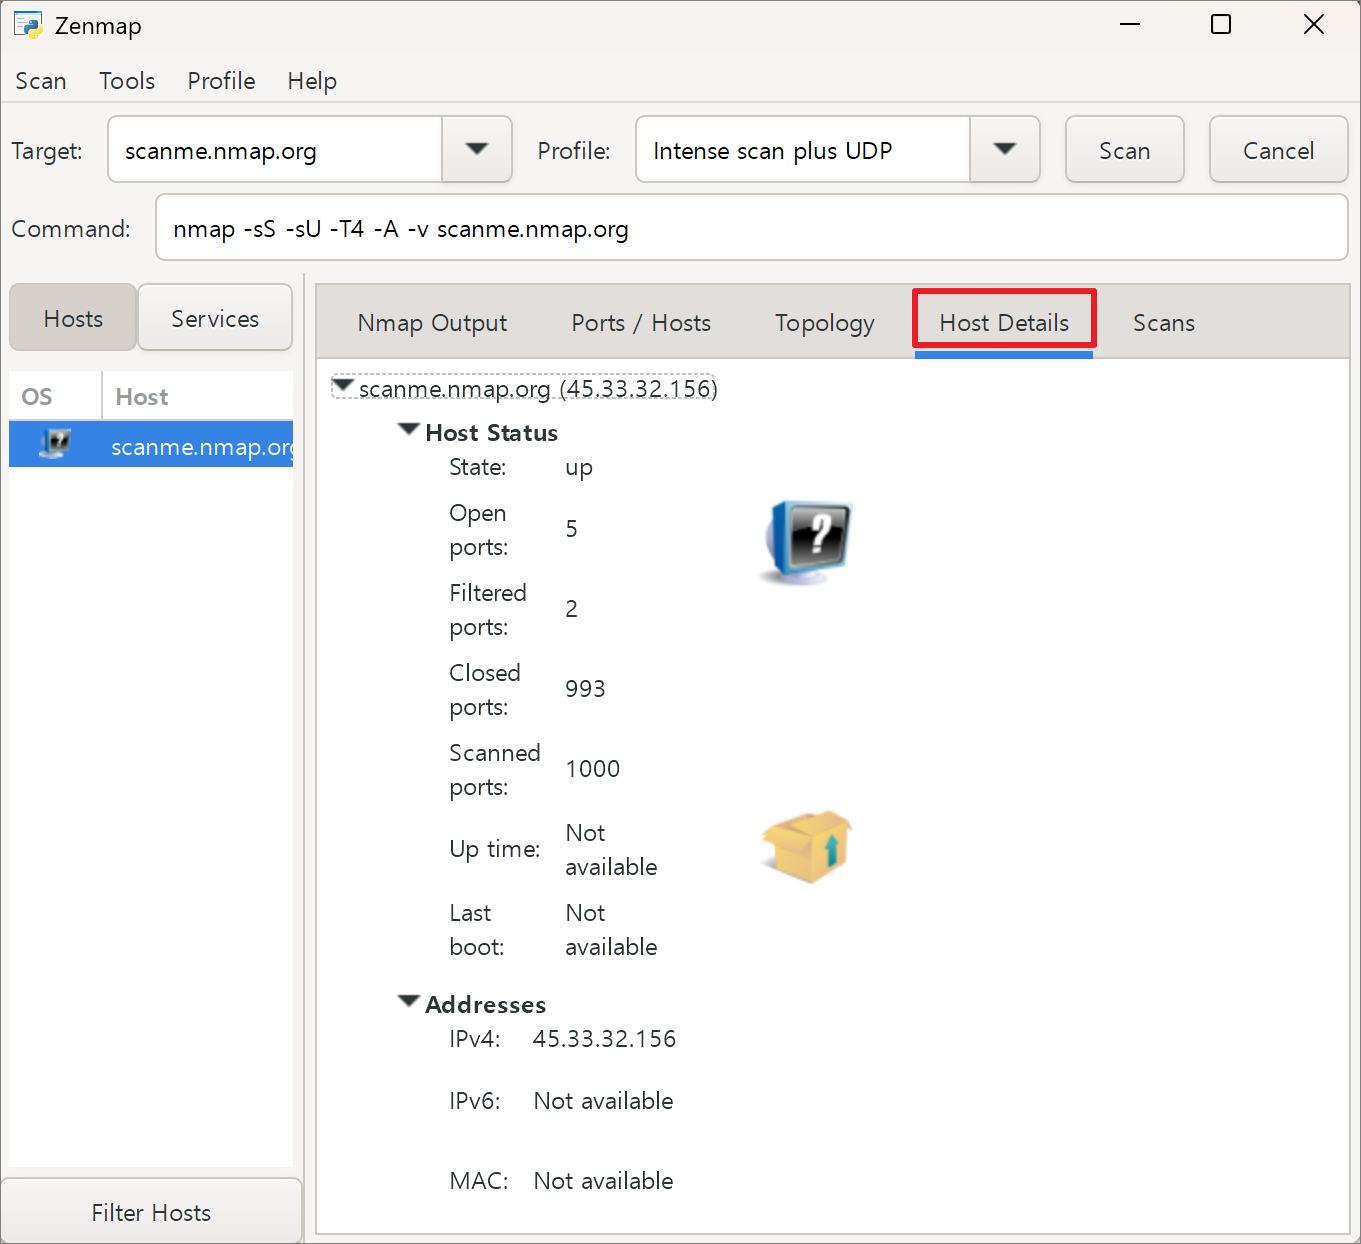
Task: Open the Scan menu
Action: pos(41,81)
